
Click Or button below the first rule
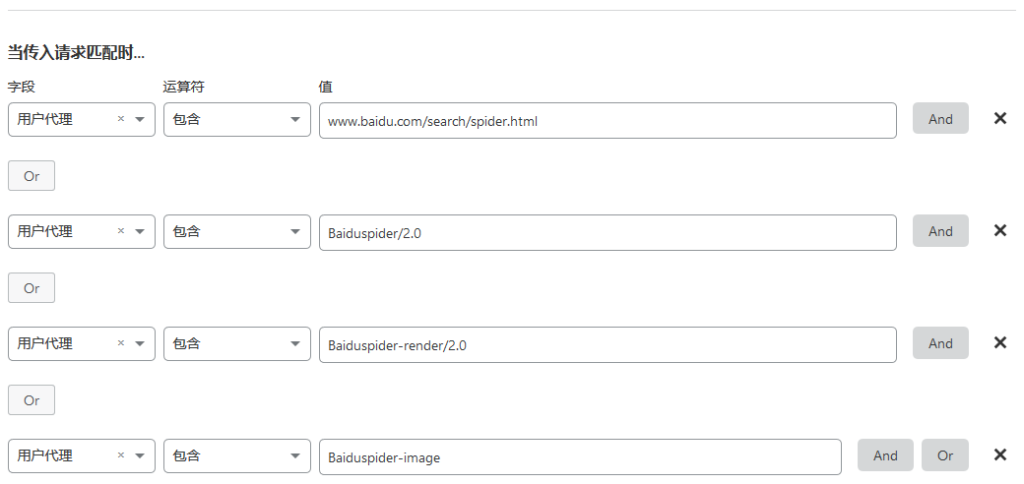(x=31, y=176)
